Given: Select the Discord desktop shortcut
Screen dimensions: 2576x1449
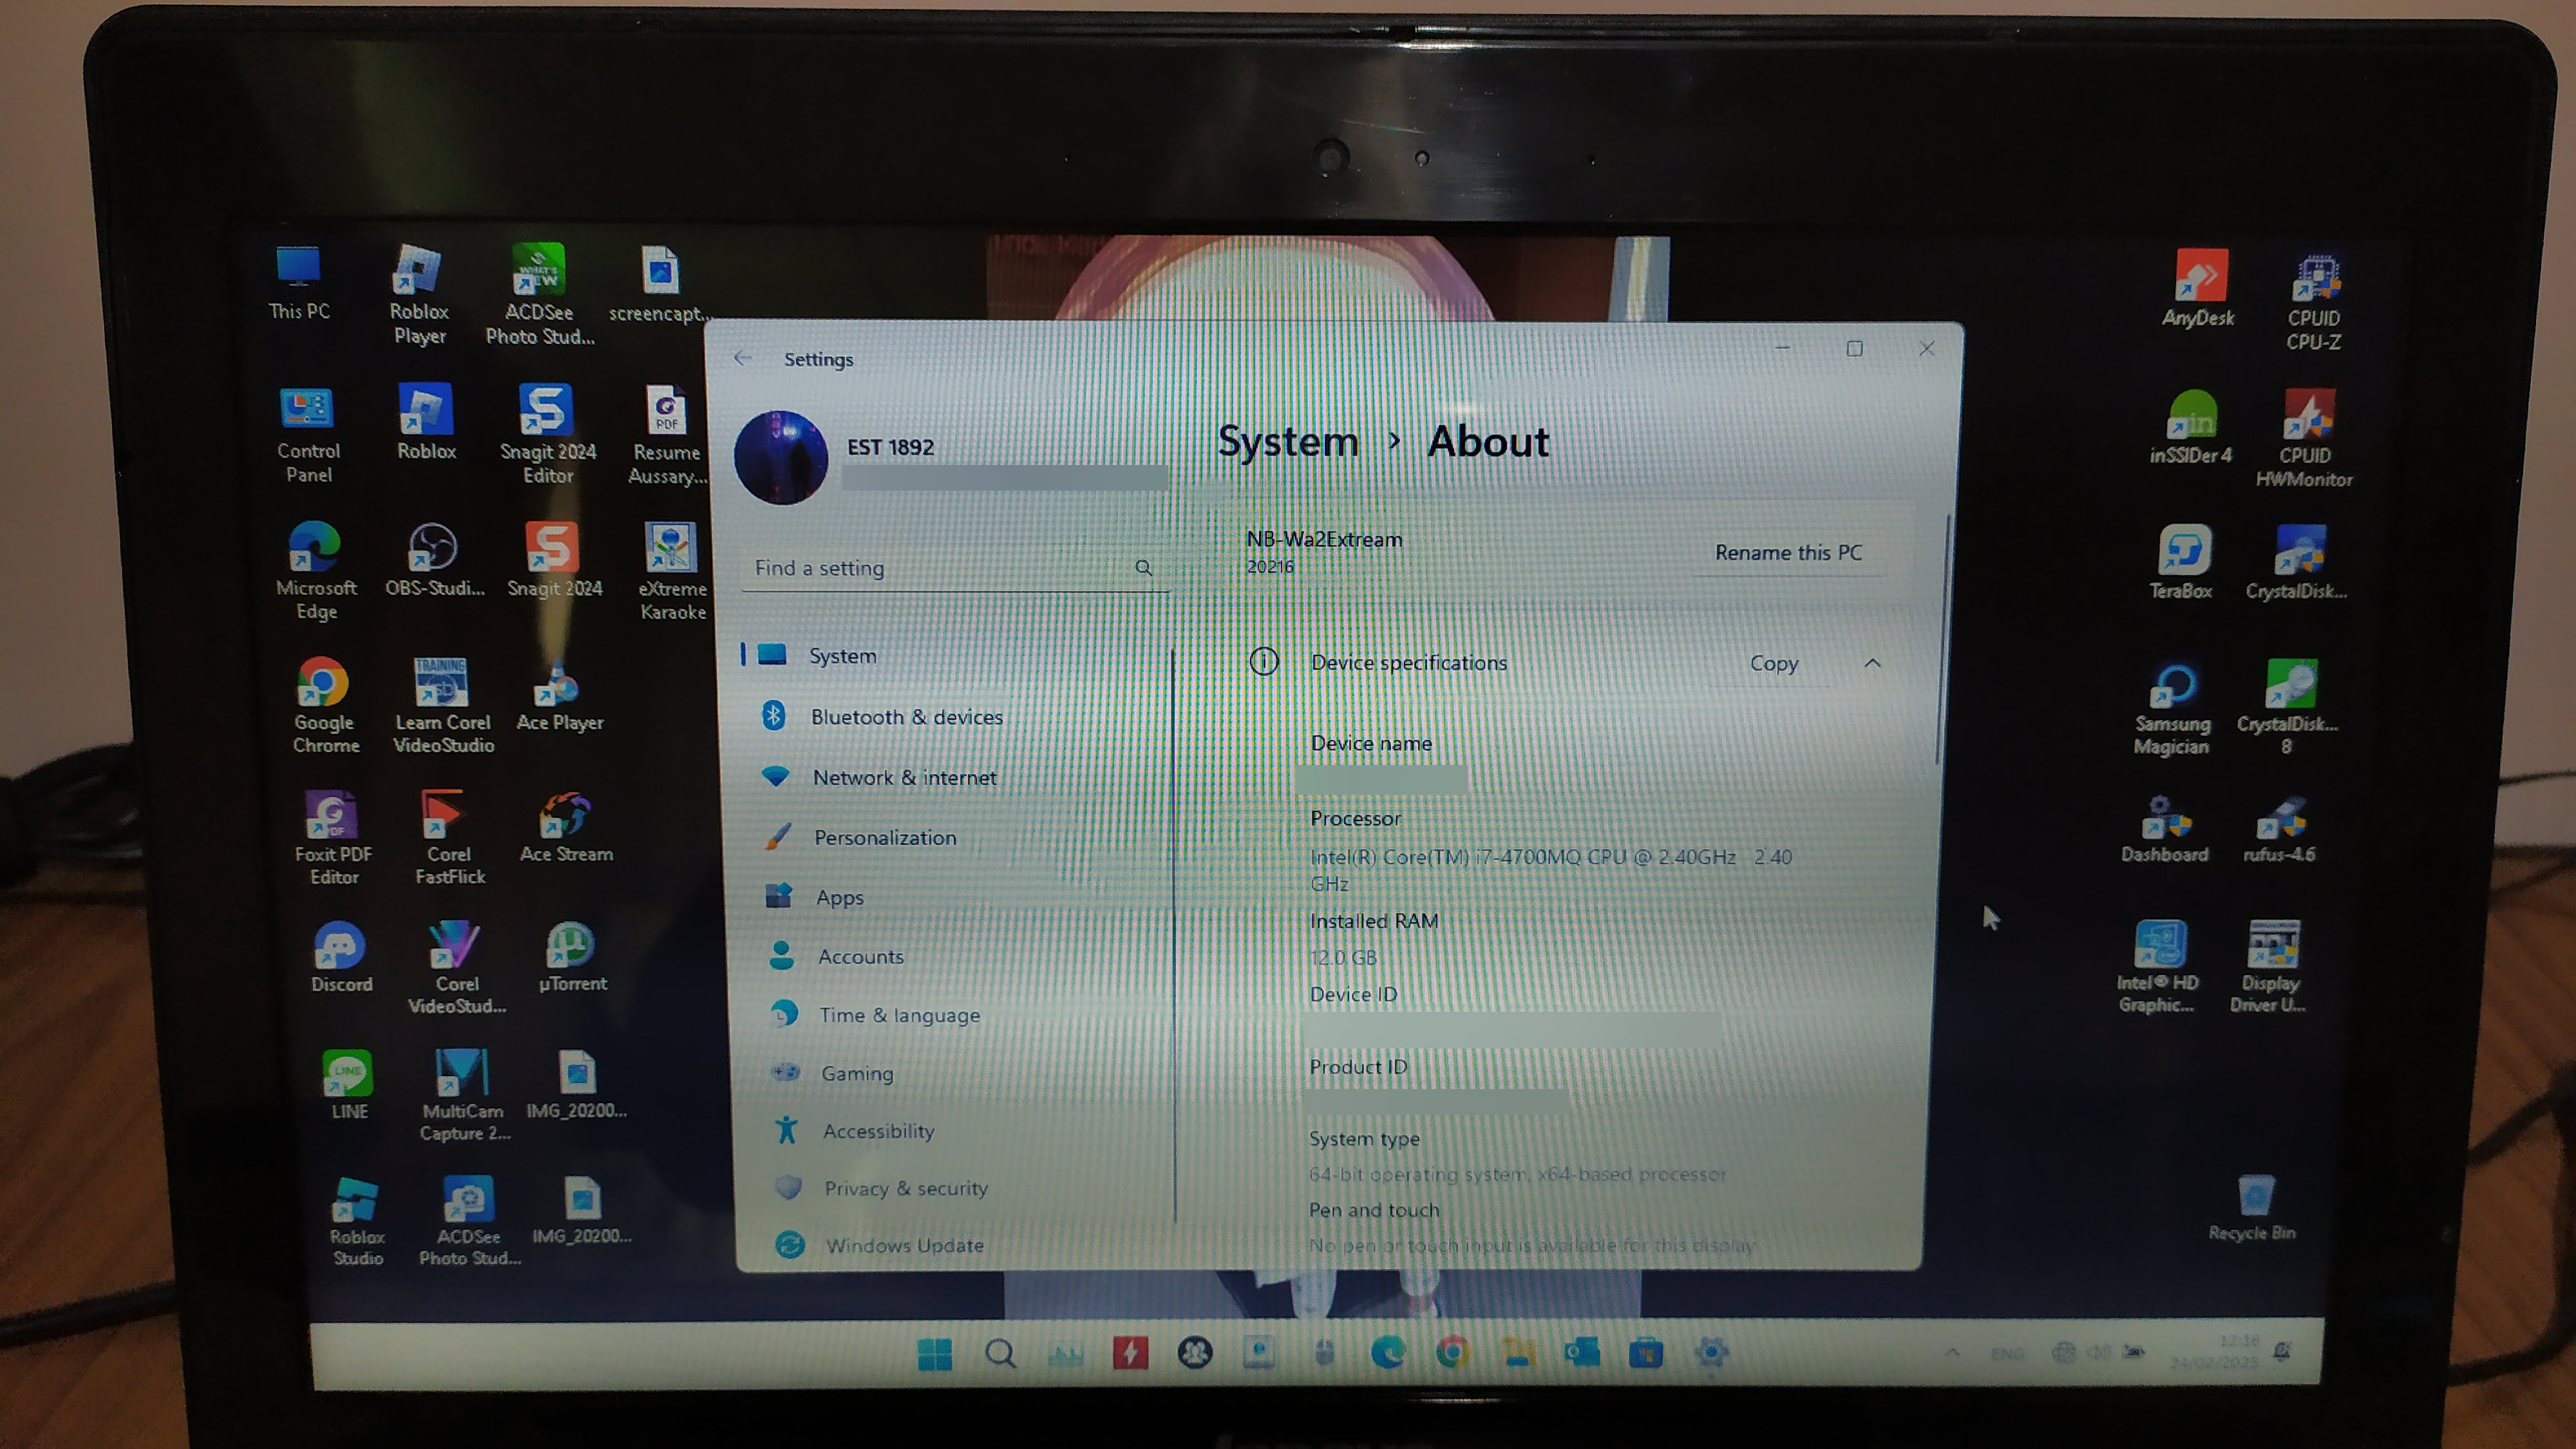Looking at the screenshot, I should pyautogui.click(x=341, y=958).
